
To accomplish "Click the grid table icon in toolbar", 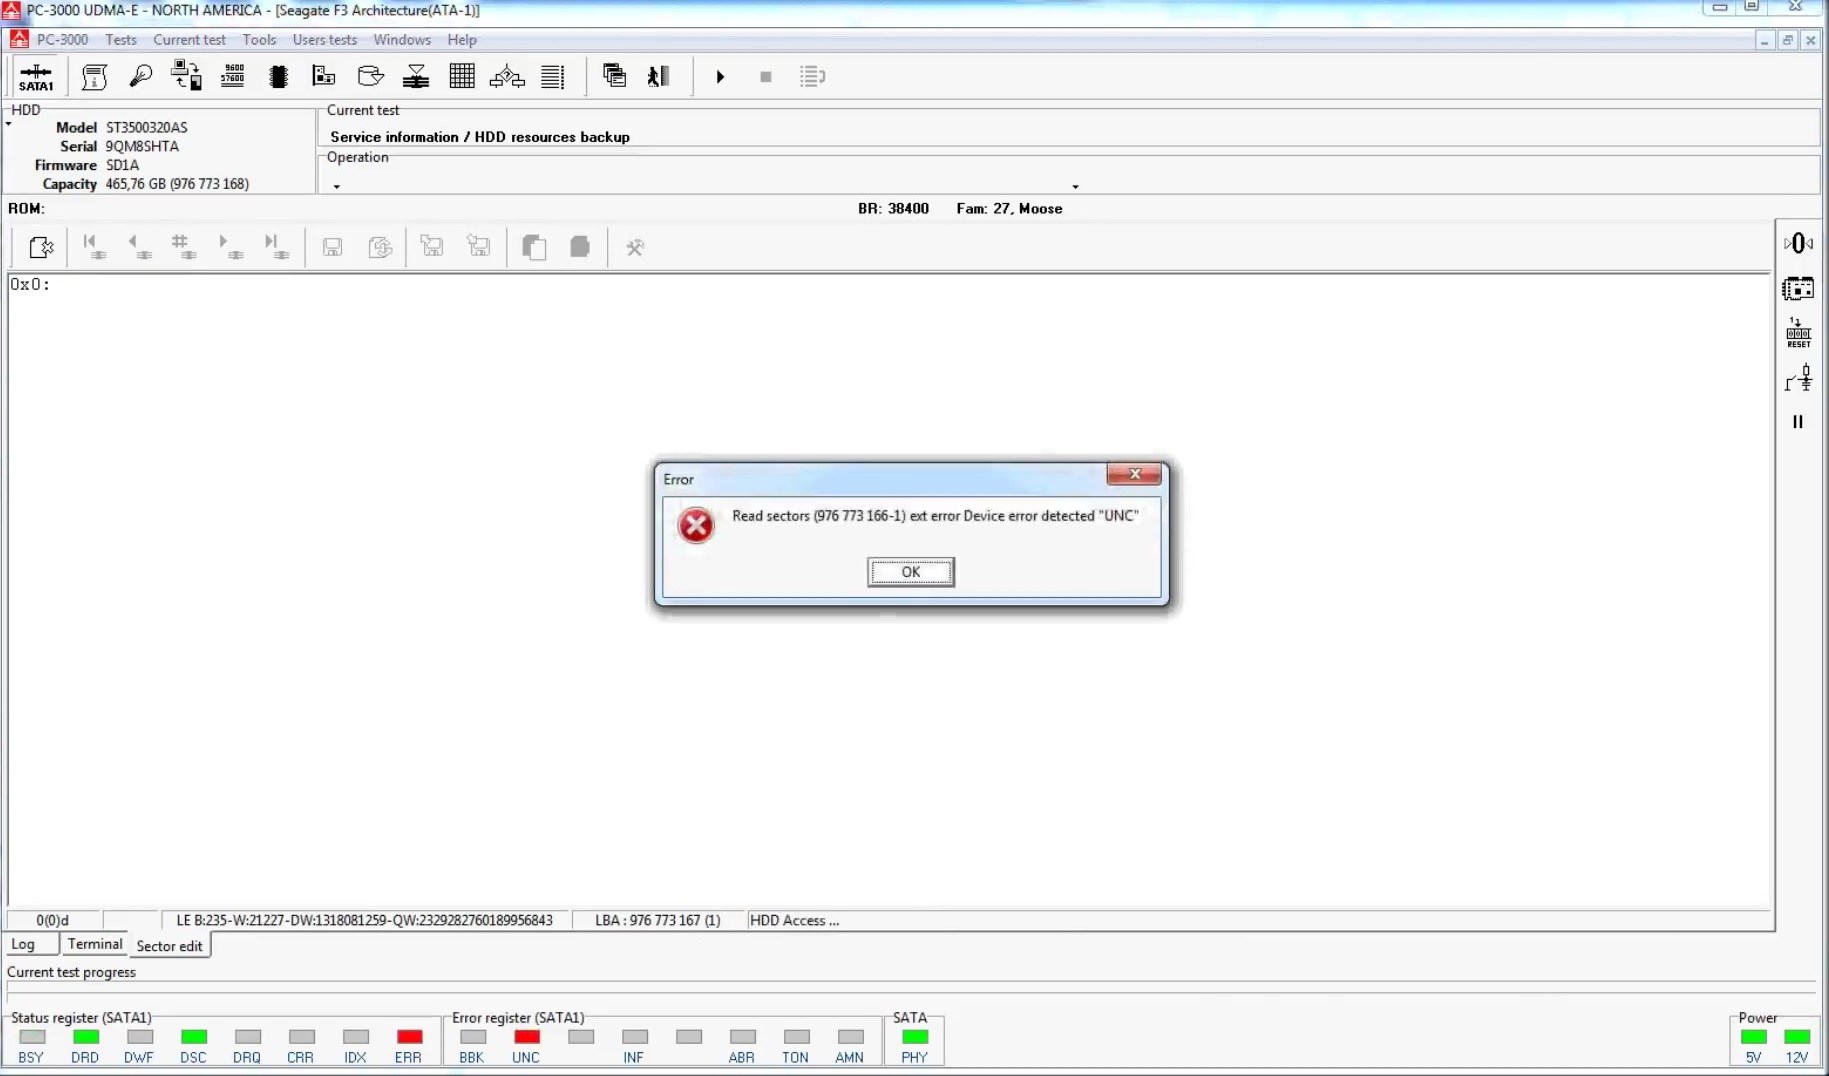I will pos(461,76).
